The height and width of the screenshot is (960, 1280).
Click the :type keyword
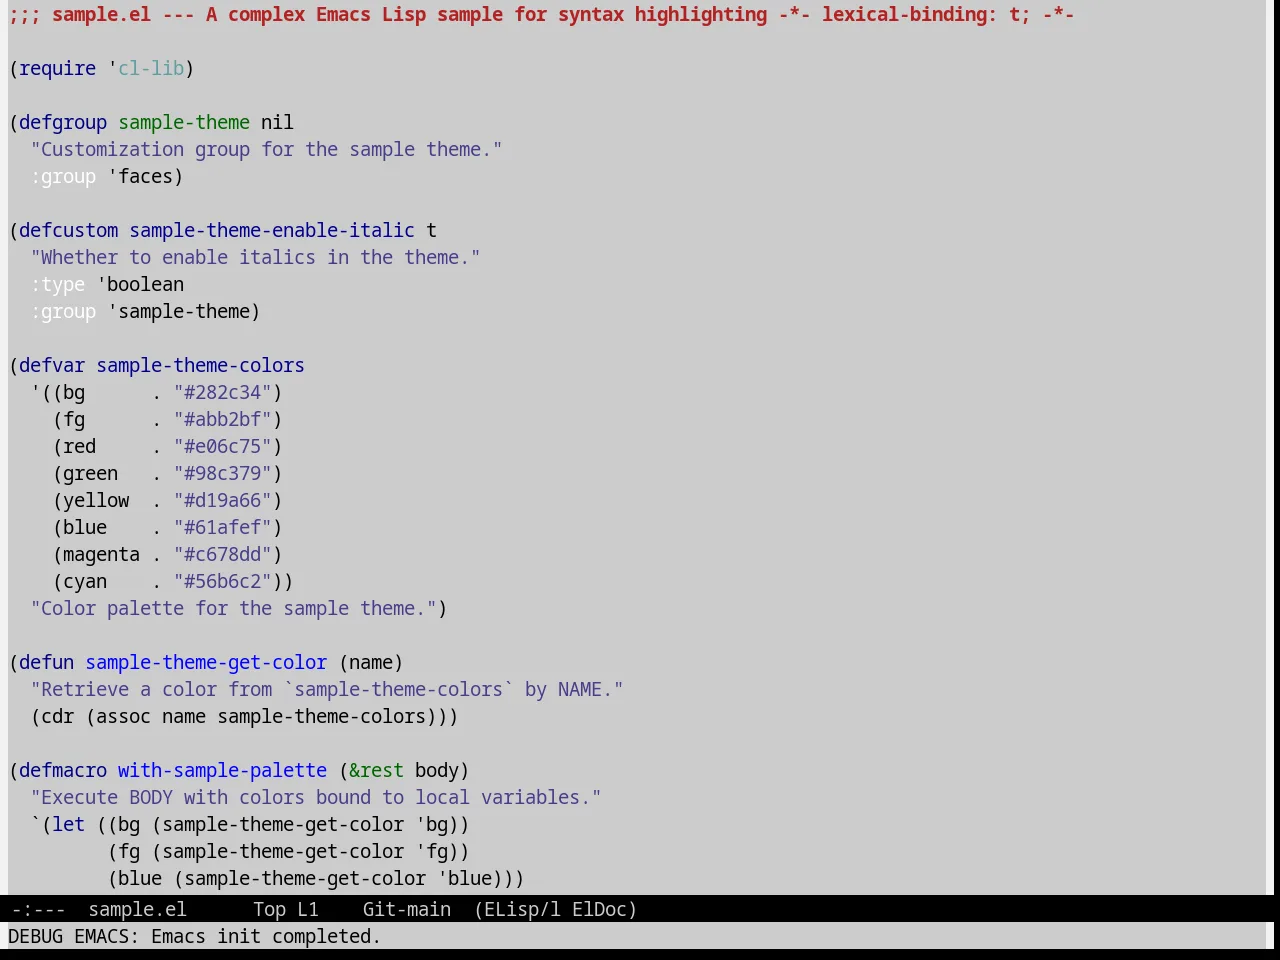pos(57,284)
